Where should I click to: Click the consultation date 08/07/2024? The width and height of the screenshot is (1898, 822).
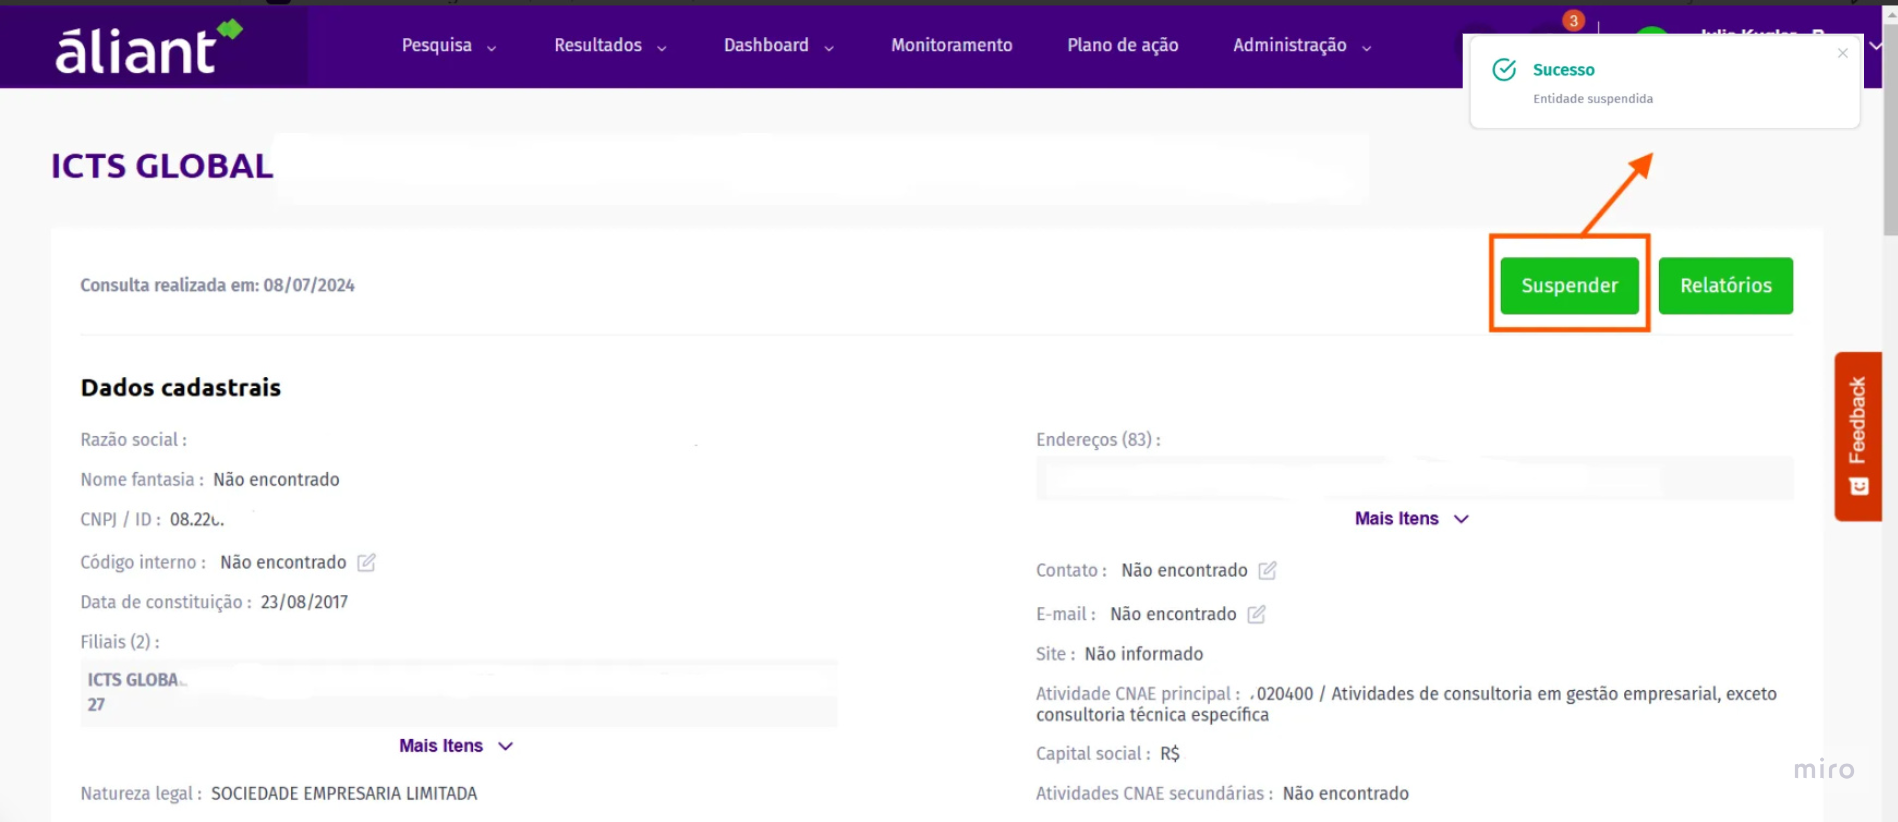tap(309, 285)
